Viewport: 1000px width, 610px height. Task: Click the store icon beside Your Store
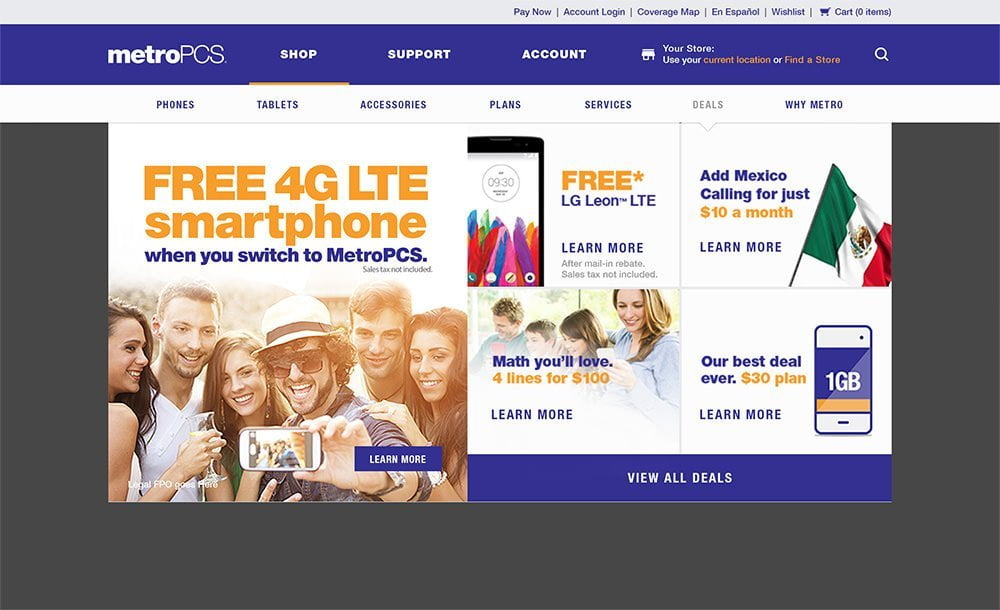(x=648, y=54)
